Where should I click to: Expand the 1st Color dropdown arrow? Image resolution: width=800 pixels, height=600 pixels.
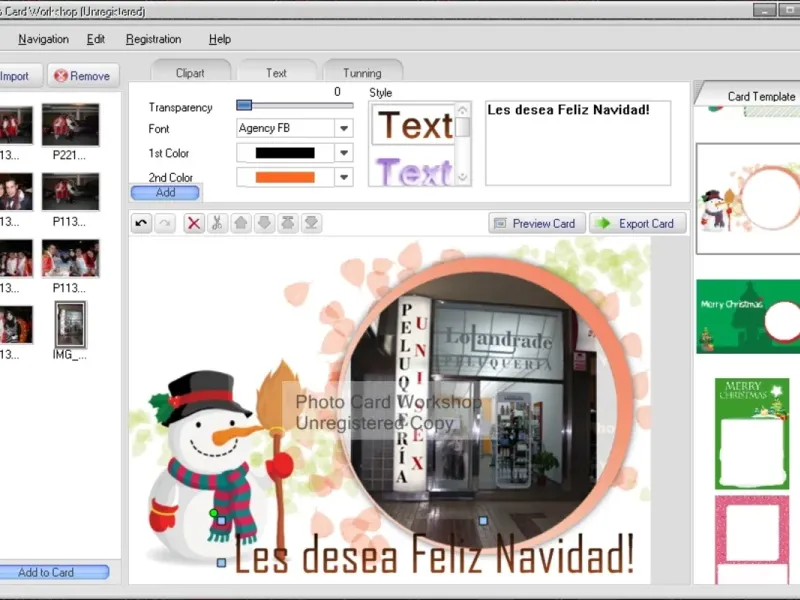(x=344, y=153)
